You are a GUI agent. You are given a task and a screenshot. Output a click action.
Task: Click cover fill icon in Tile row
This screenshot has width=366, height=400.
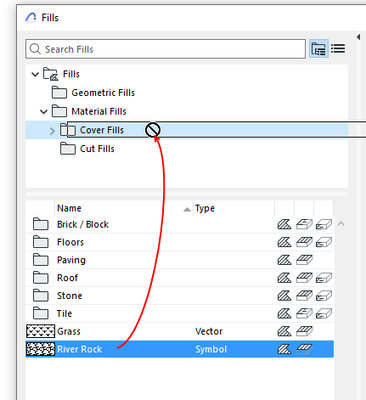(304, 313)
